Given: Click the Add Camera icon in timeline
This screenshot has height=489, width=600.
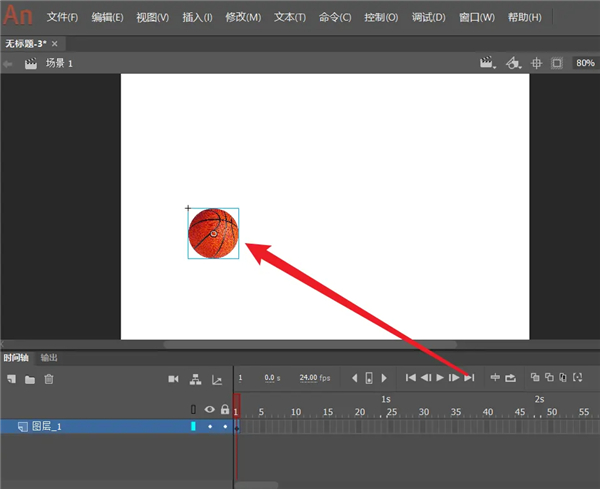Looking at the screenshot, I should click(173, 379).
